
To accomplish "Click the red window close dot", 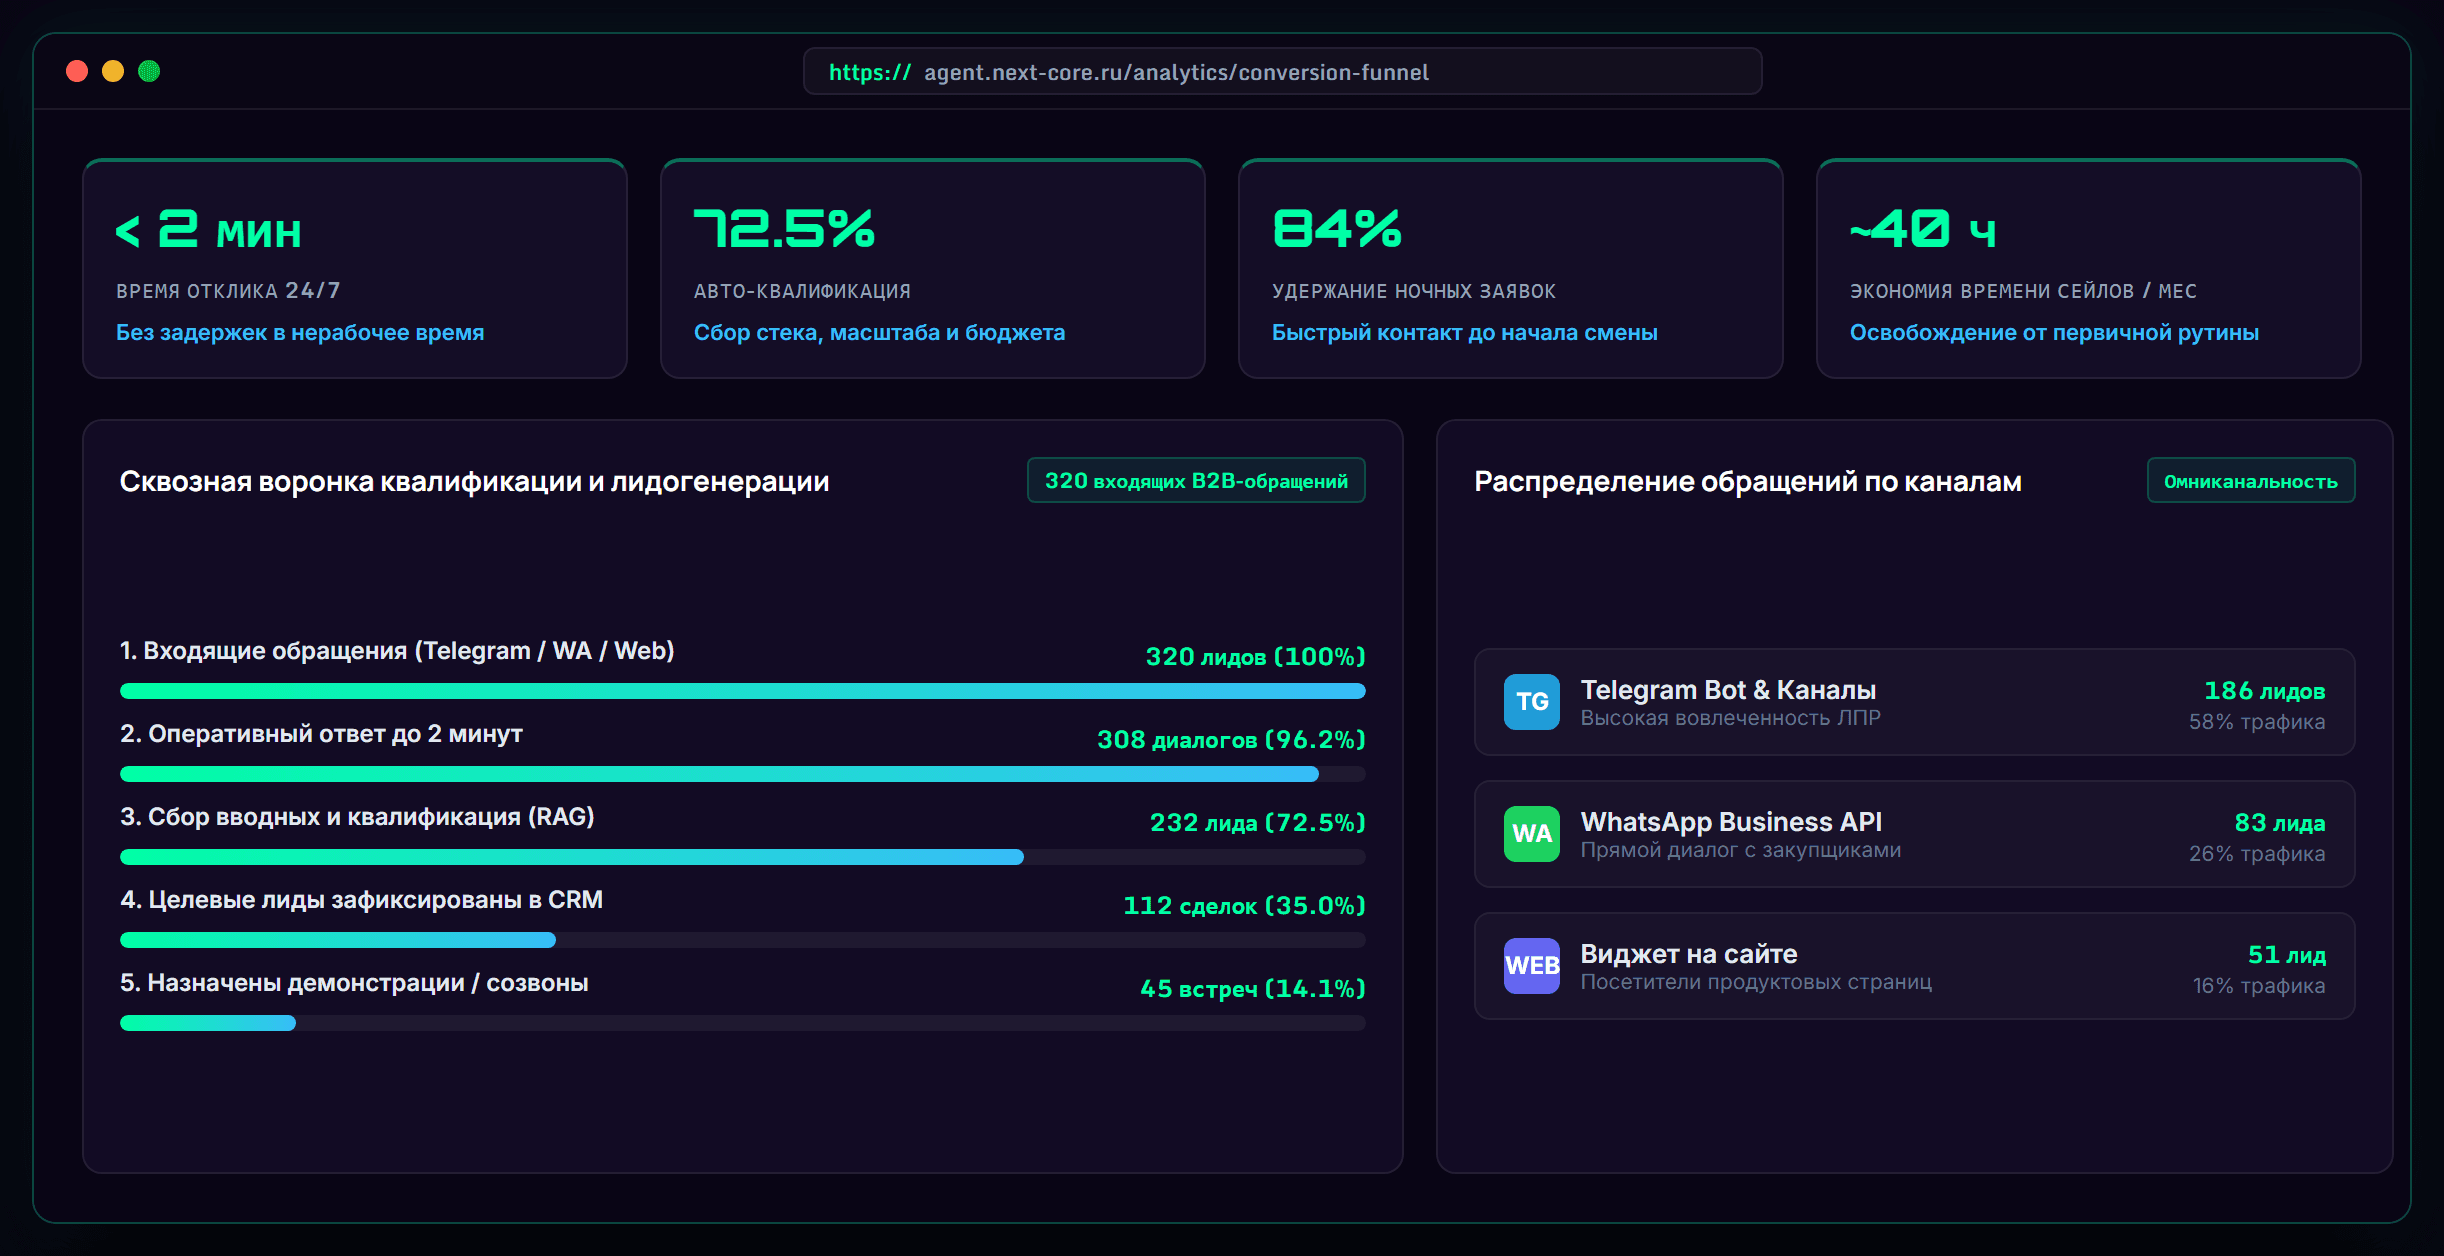I will (77, 71).
